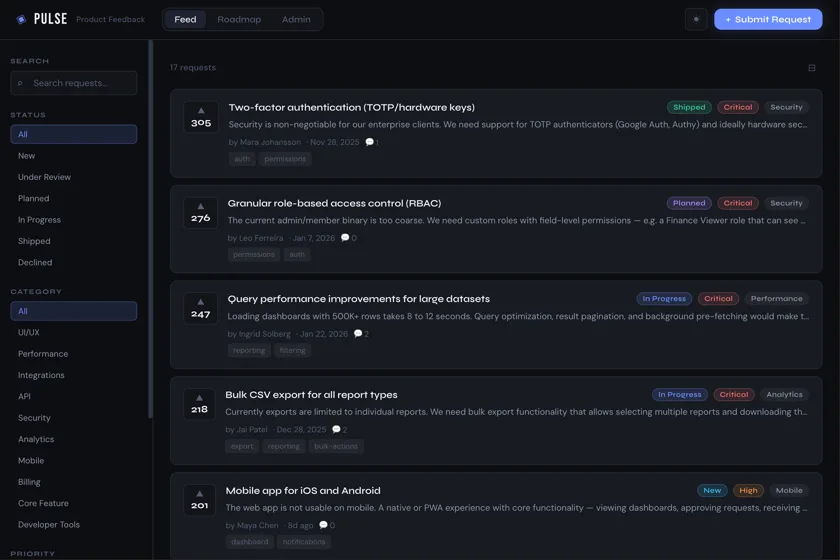Select the All status filter
840x560 pixels.
74,134
